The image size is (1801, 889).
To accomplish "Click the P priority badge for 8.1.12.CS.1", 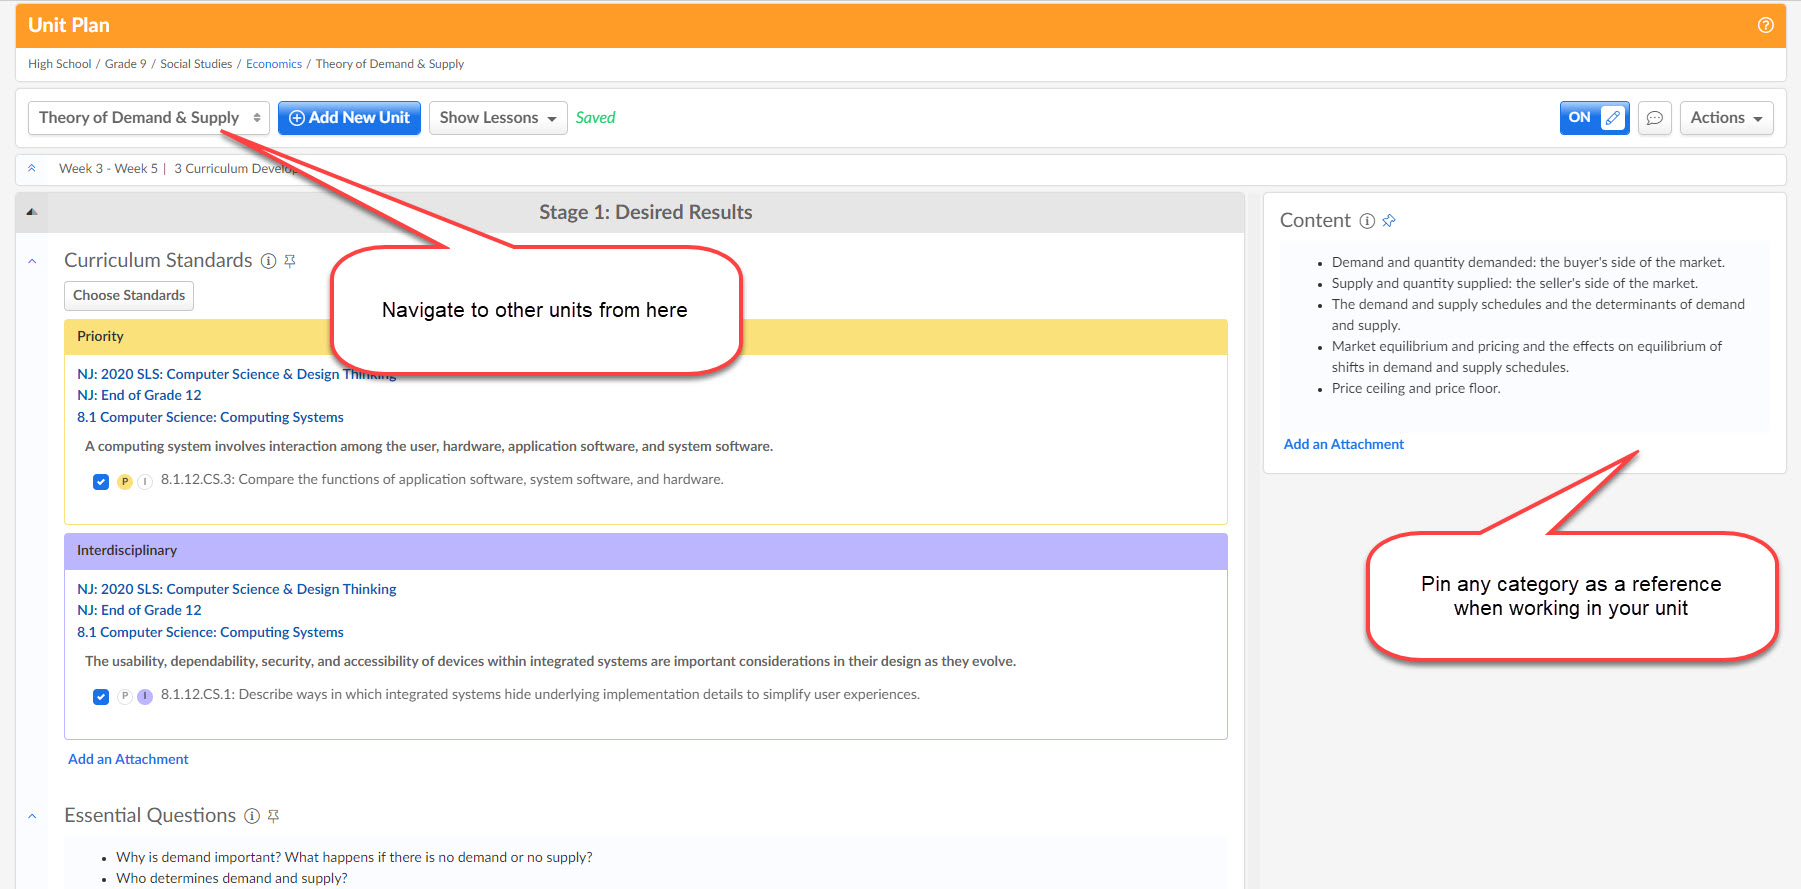I will pos(125,696).
